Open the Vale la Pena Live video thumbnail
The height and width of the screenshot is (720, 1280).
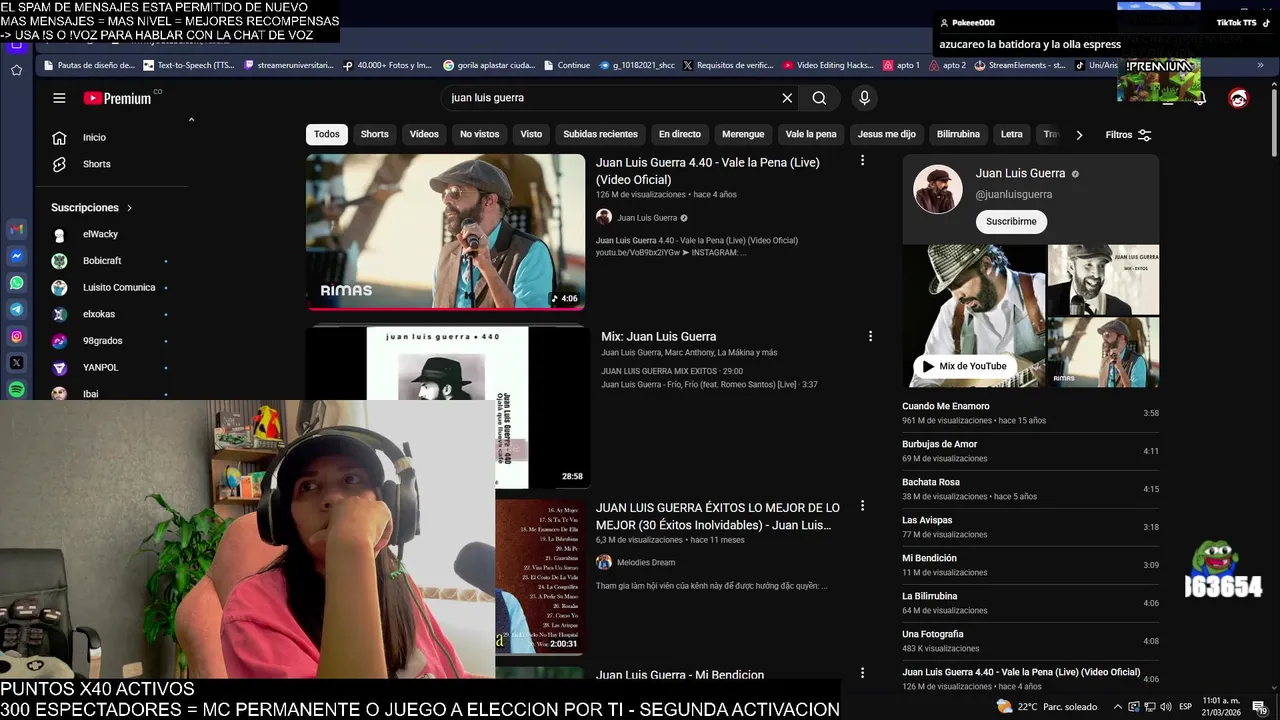[x=445, y=231]
